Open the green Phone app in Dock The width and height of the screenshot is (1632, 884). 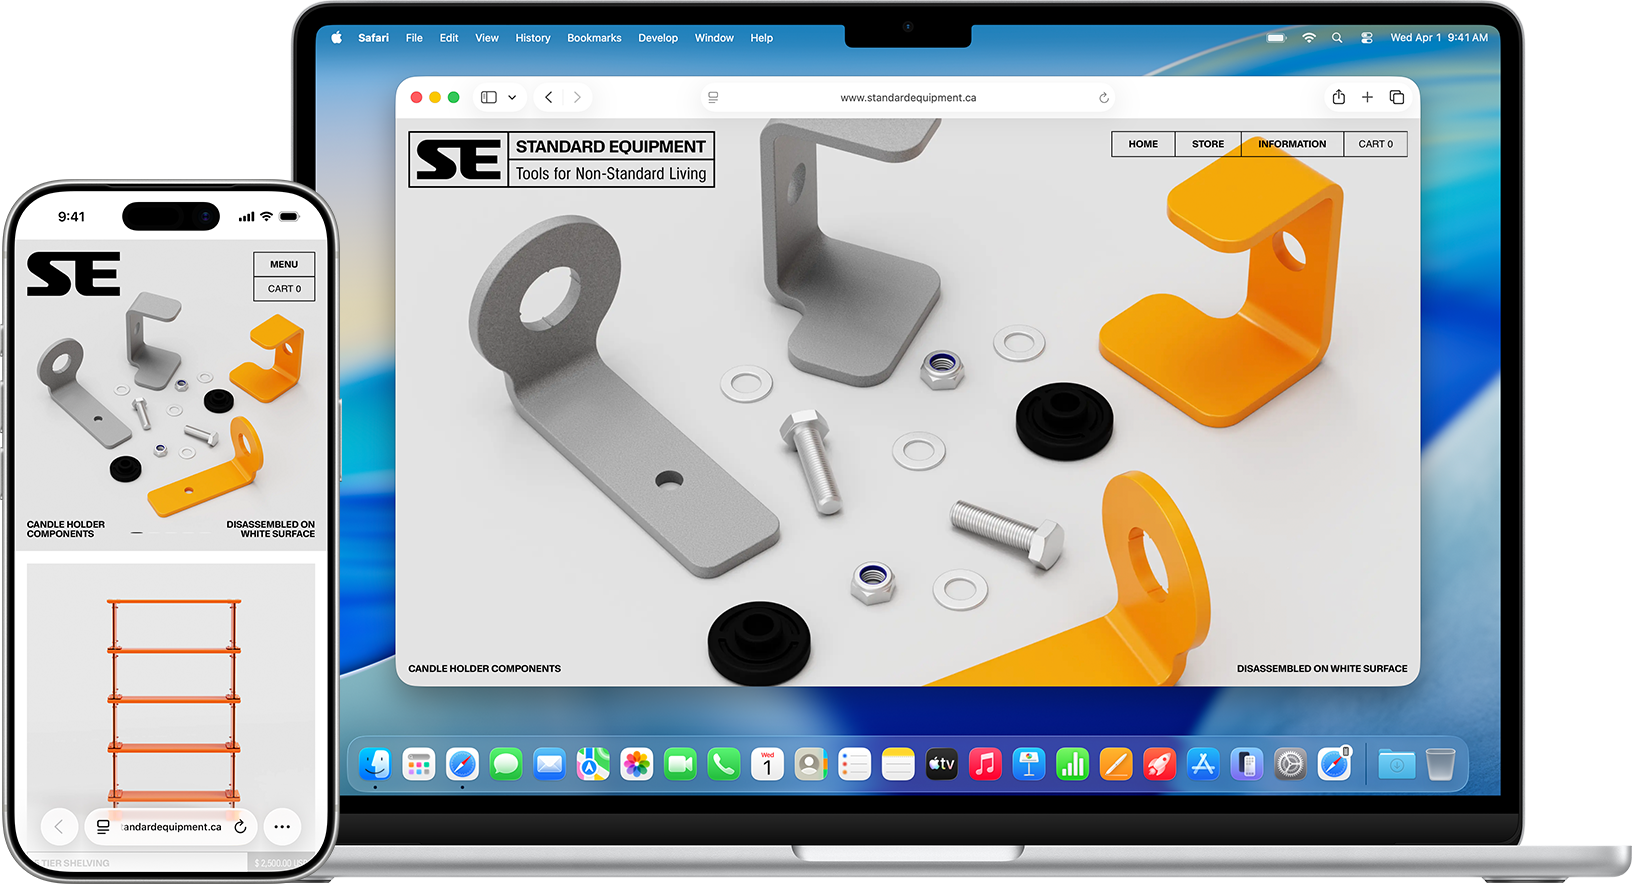coord(724,765)
